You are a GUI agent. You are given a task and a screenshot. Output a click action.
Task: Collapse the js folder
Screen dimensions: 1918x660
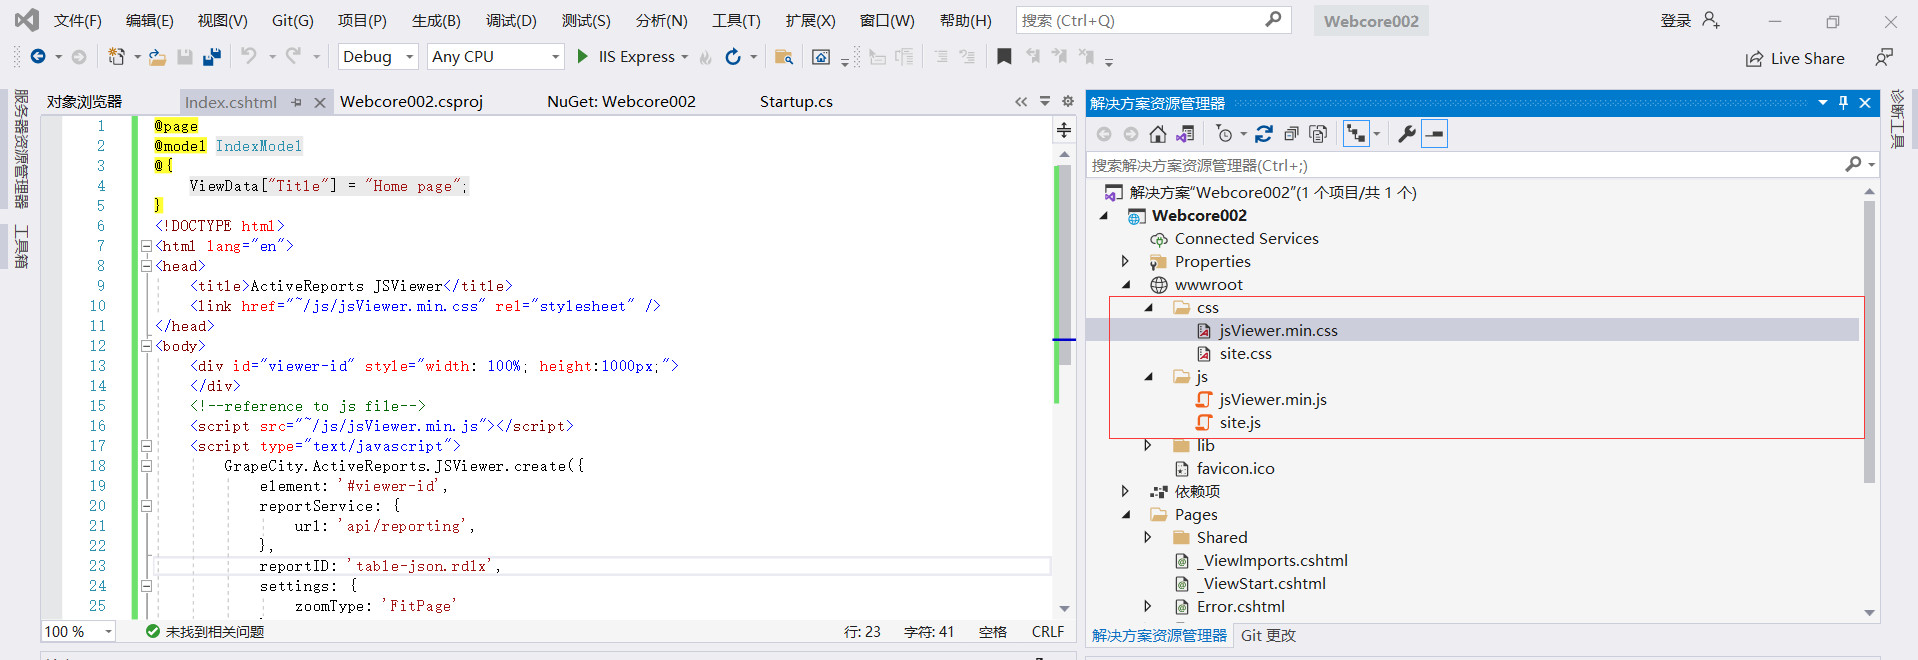tap(1148, 377)
